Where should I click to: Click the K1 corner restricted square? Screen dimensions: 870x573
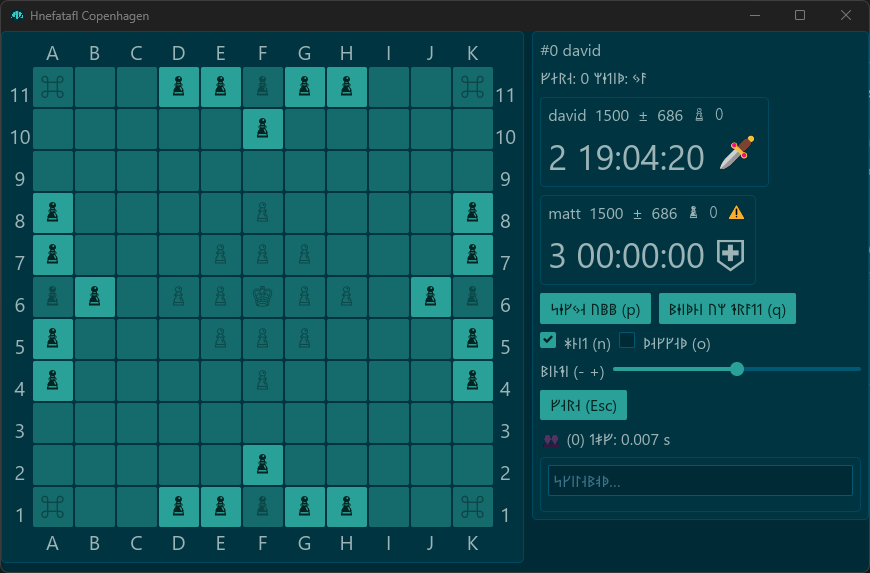[473, 507]
